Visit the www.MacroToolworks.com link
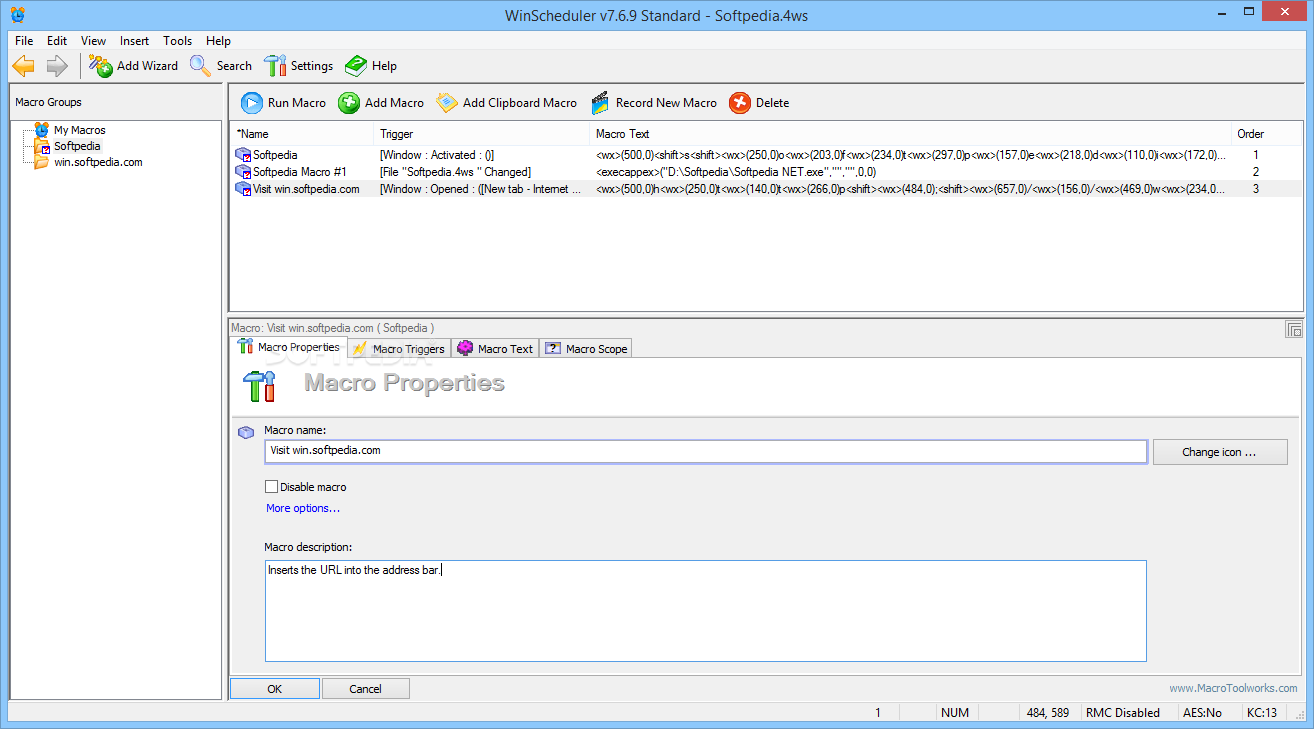 click(x=1234, y=689)
